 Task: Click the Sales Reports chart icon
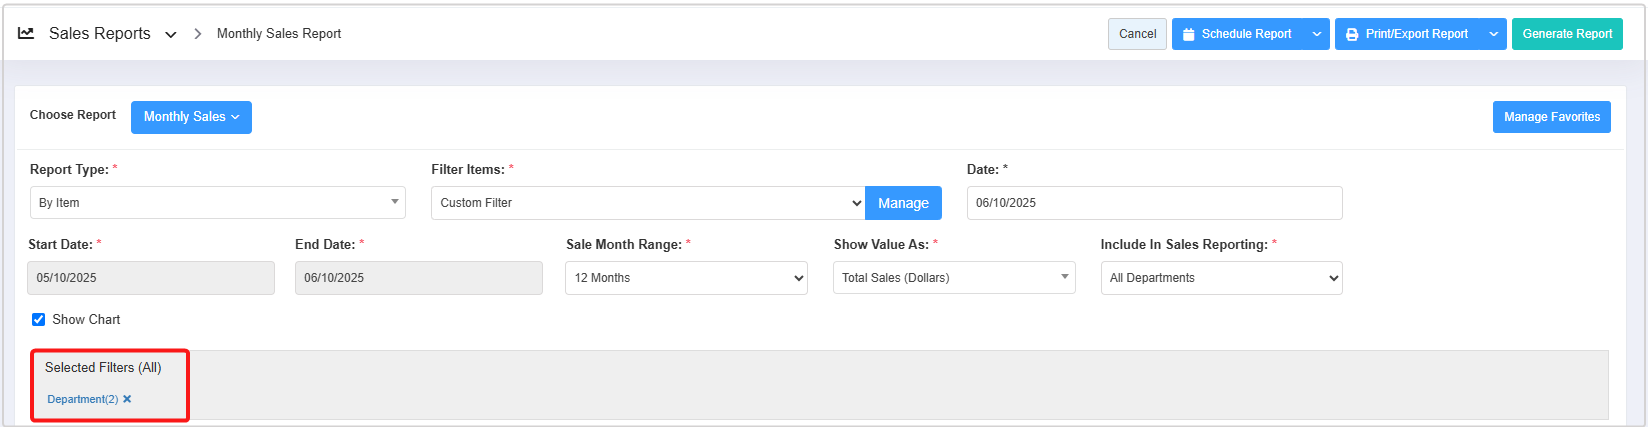tap(26, 33)
